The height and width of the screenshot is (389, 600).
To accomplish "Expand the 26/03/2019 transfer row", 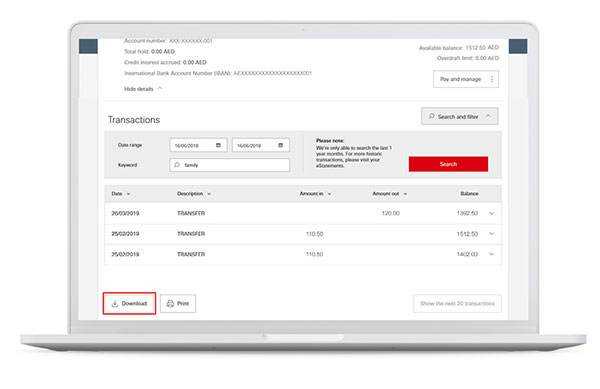I will point(492,213).
